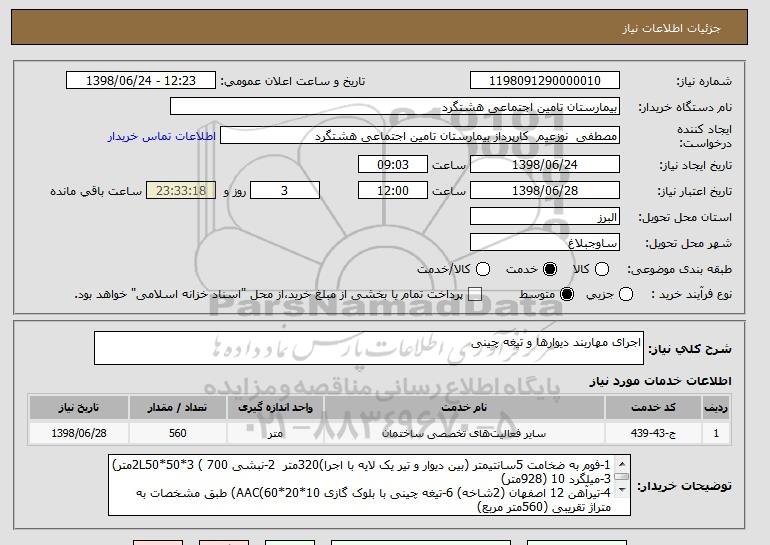Screen dimensions: 770x545
Task: Click the واحد اندازه گیری column header
Action: [275, 408]
